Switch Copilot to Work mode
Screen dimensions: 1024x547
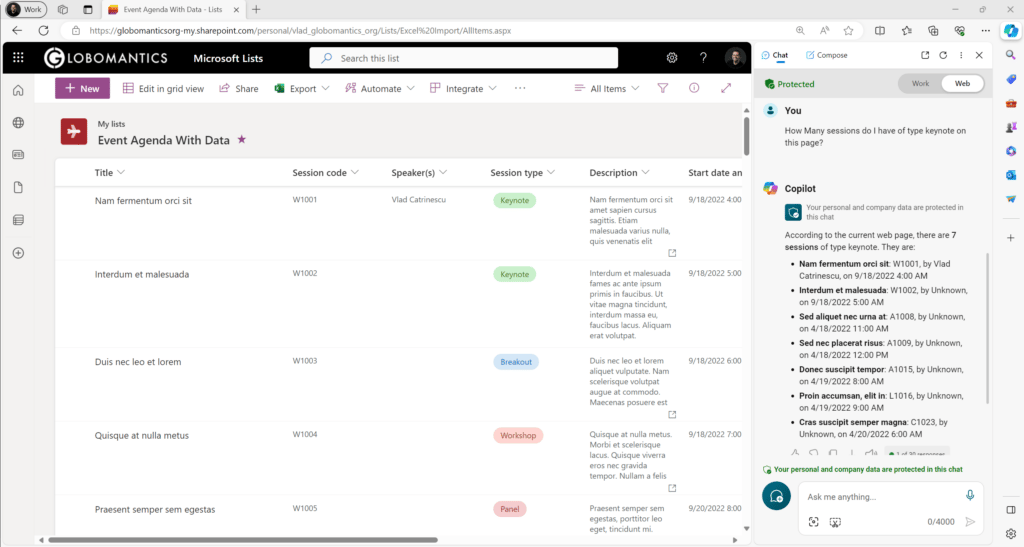point(920,84)
